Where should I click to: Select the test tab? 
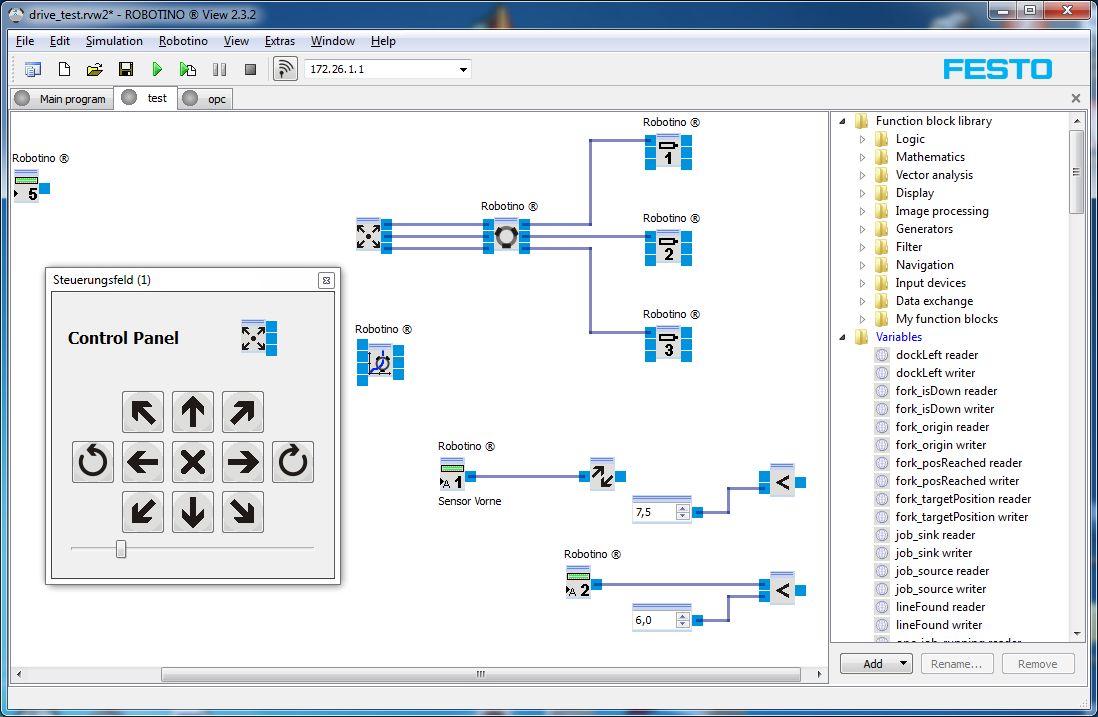point(146,98)
